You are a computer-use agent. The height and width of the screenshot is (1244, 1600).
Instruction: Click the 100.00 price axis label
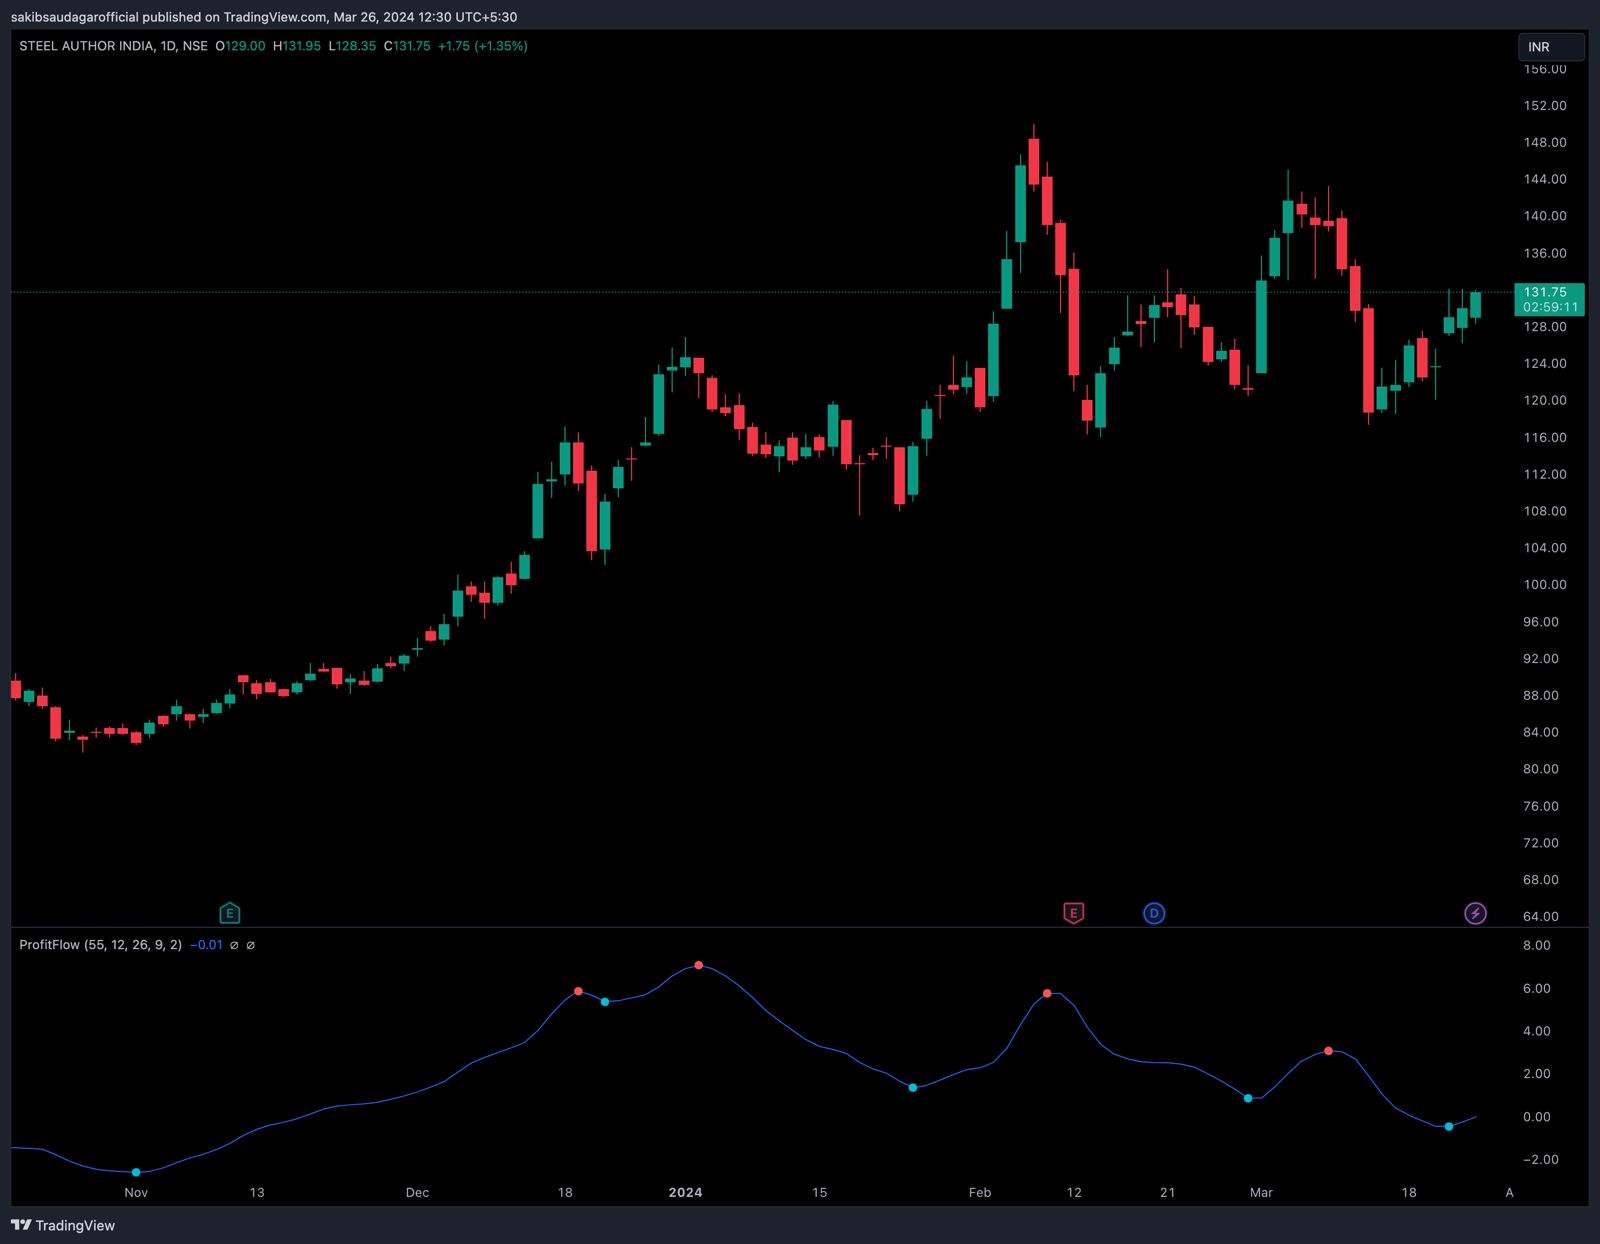1545,584
